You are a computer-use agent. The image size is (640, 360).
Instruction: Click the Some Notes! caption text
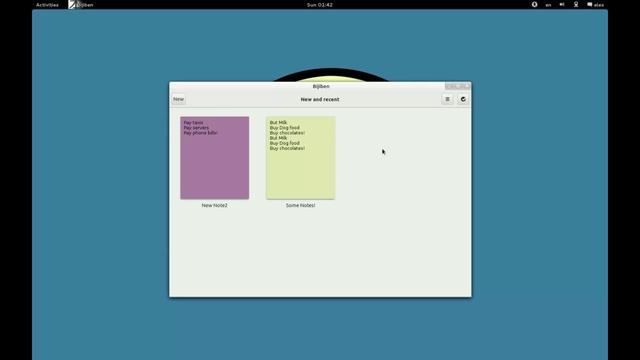pyautogui.click(x=300, y=205)
